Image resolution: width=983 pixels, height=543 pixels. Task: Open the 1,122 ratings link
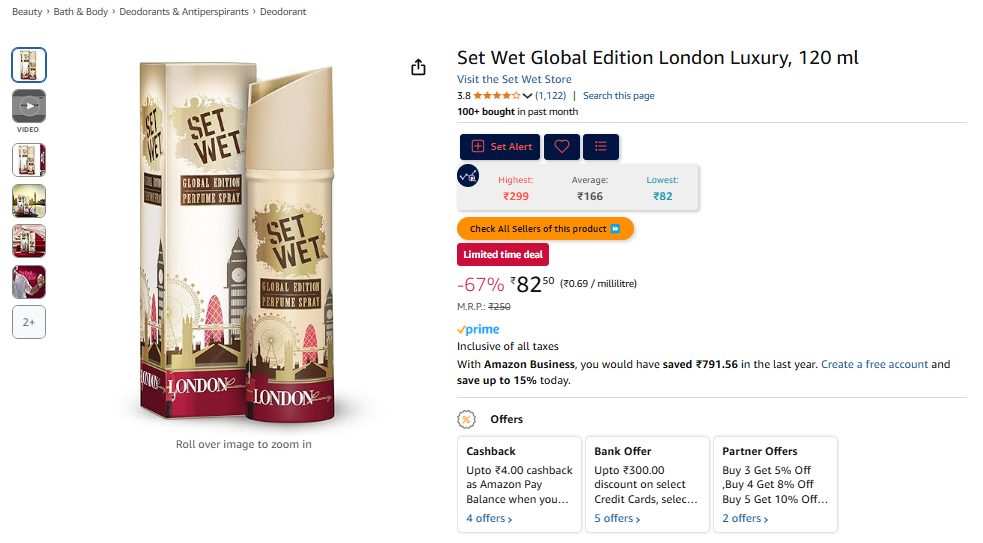(550, 96)
